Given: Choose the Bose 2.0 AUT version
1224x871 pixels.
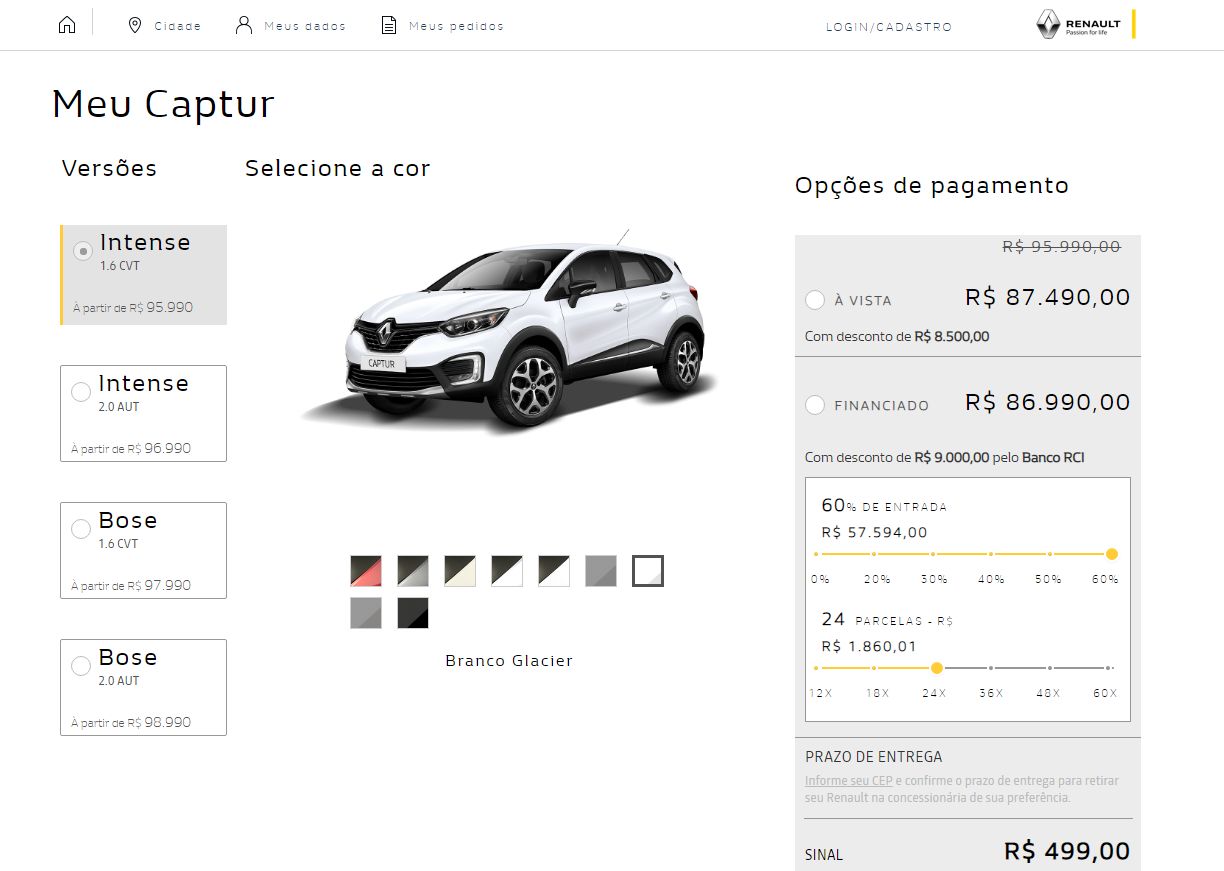Looking at the screenshot, I should [144, 687].
